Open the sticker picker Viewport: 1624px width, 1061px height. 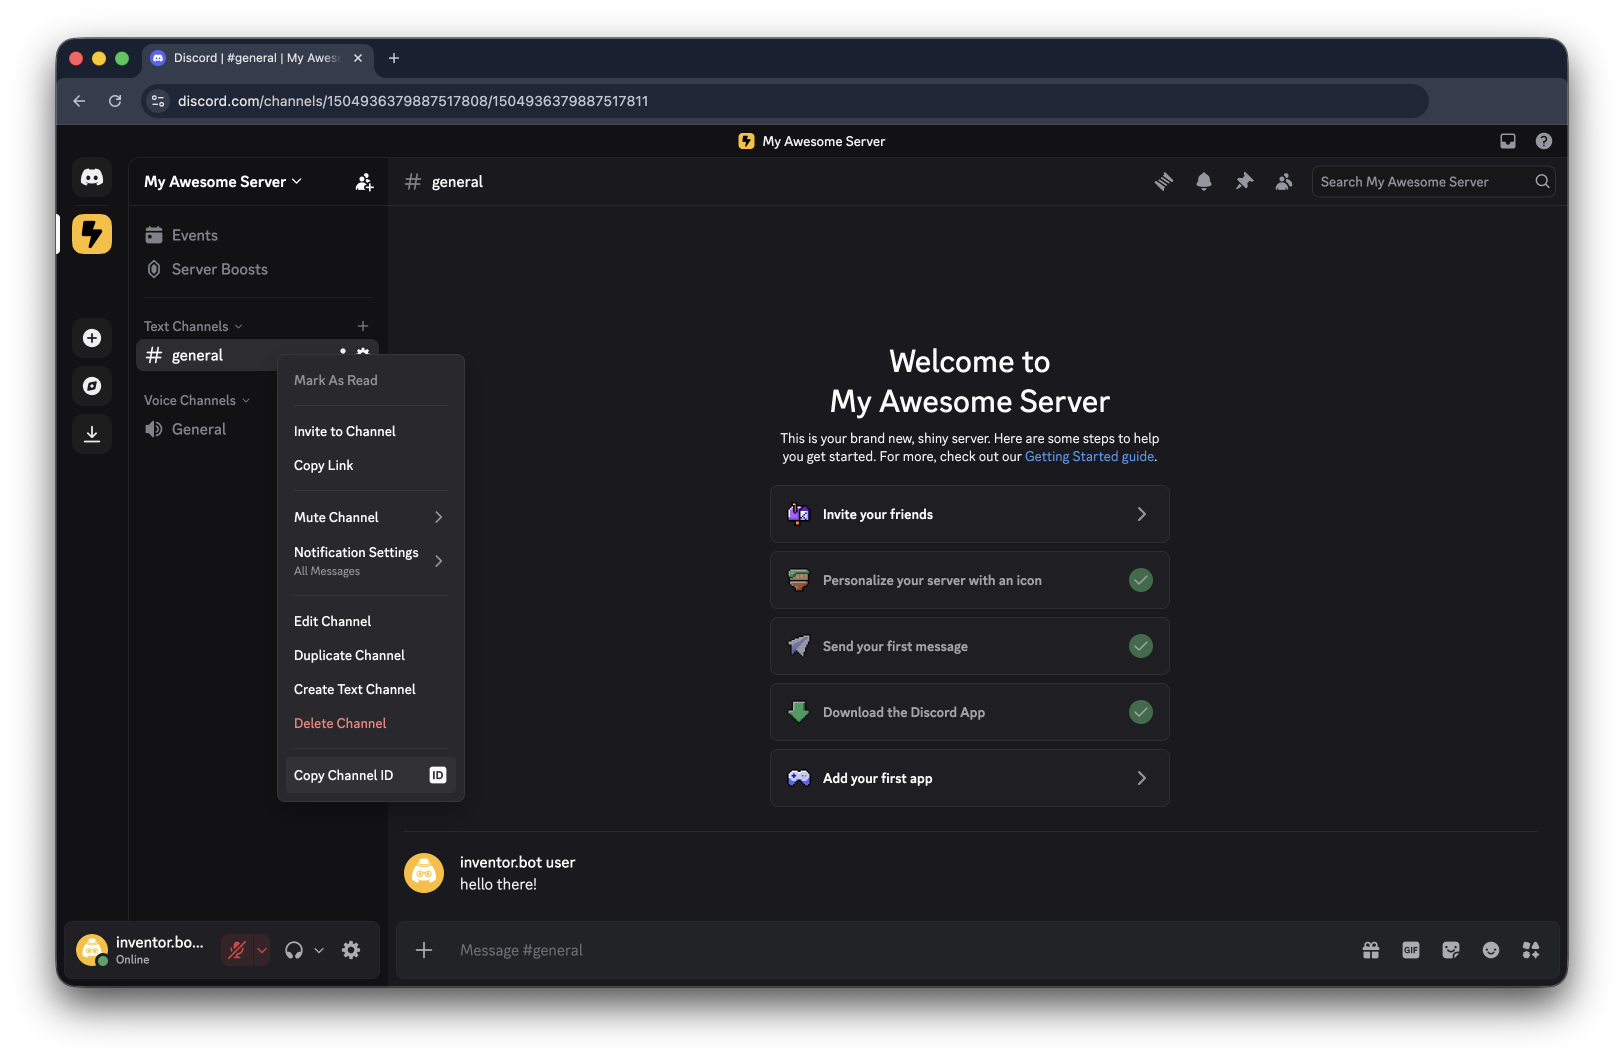1451,950
